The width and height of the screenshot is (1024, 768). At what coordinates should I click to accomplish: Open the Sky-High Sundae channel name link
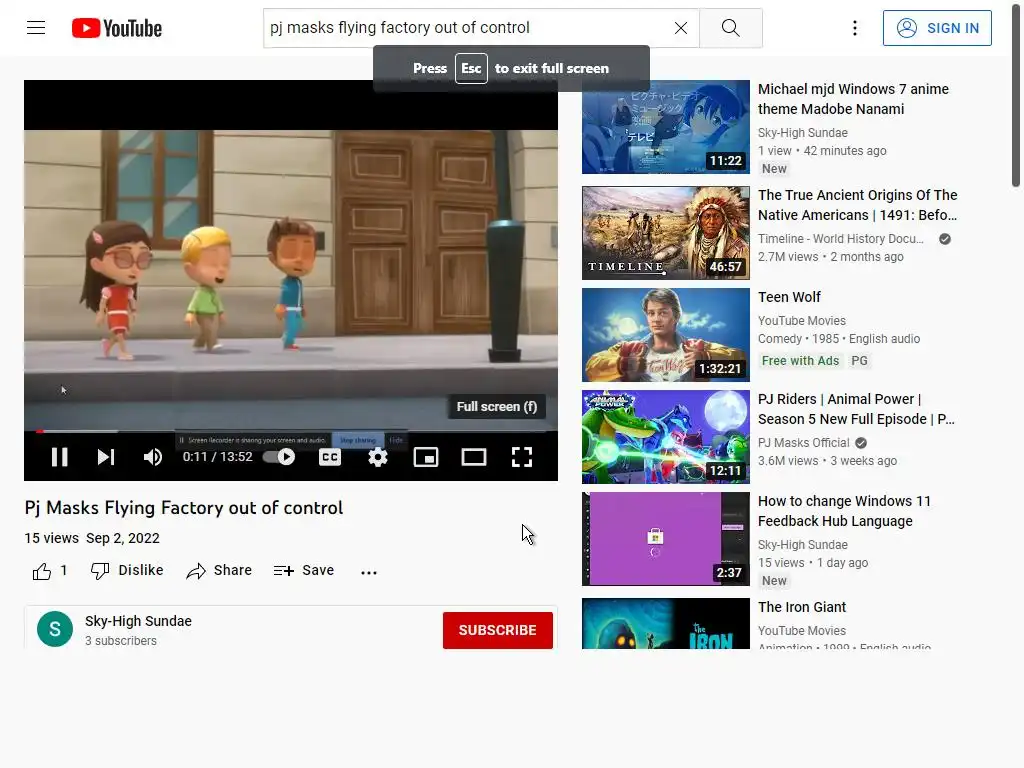(x=138, y=621)
